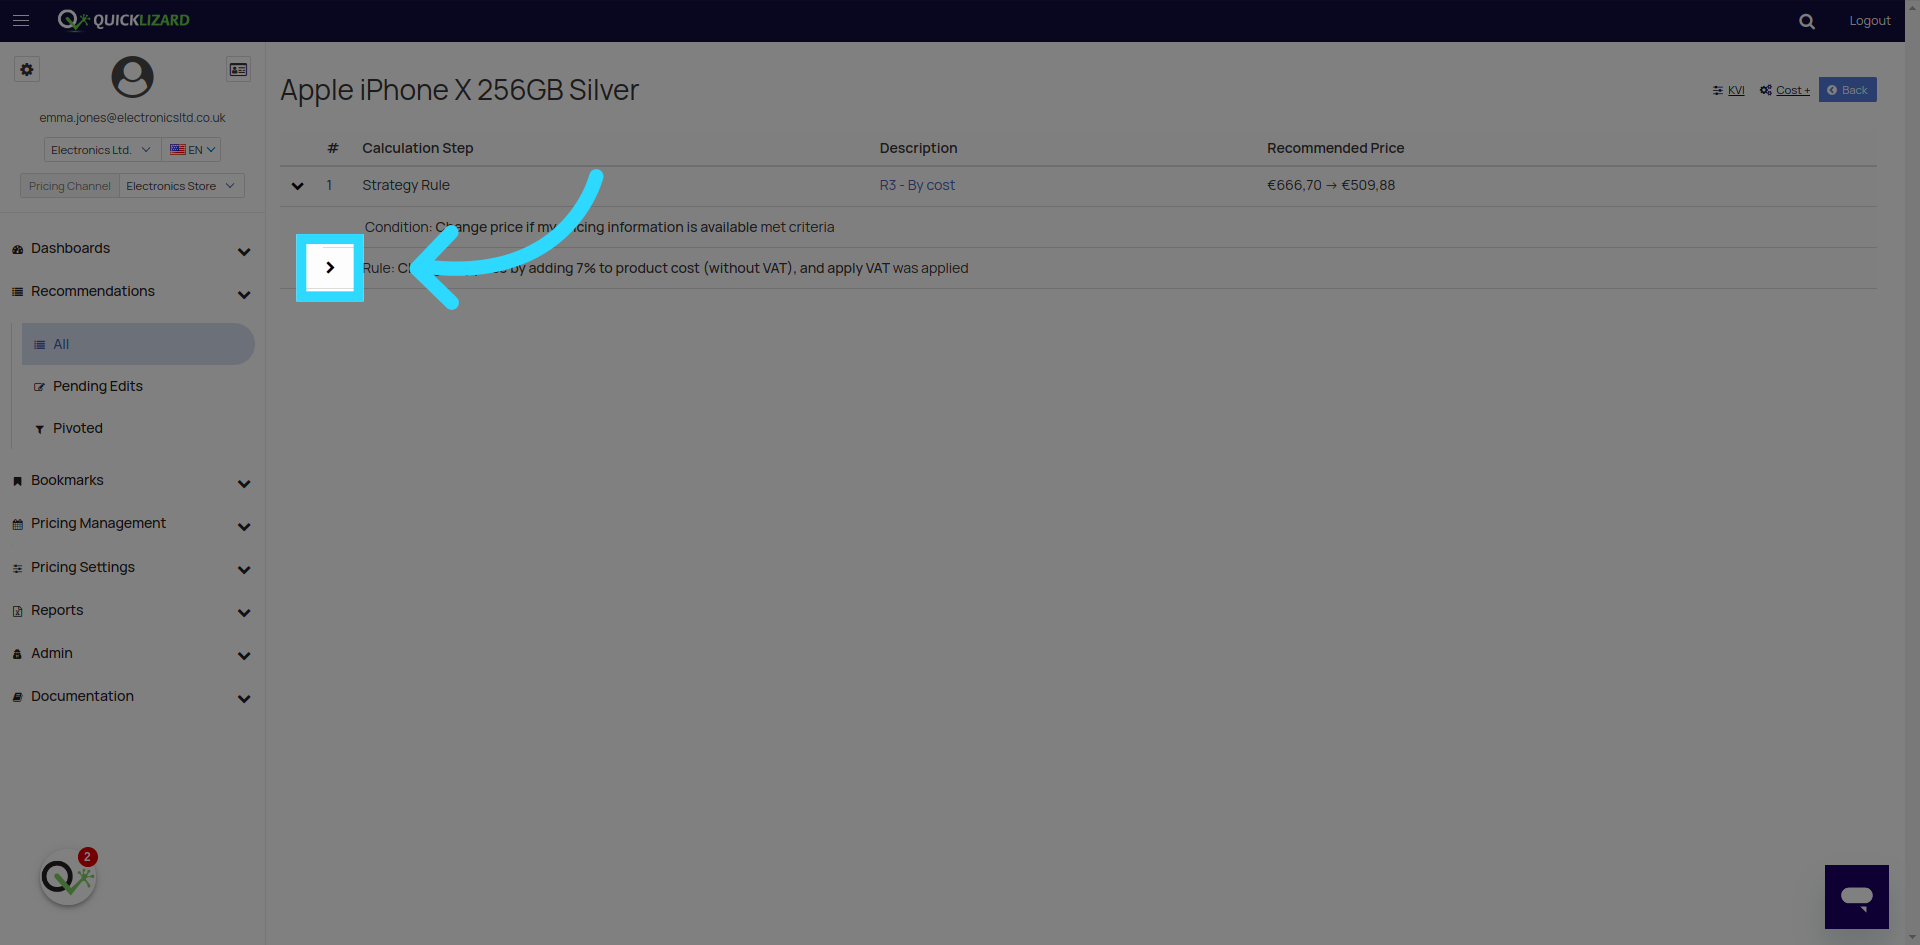The image size is (1920, 945).
Task: Click the Calculation Step column header
Action: click(417, 148)
